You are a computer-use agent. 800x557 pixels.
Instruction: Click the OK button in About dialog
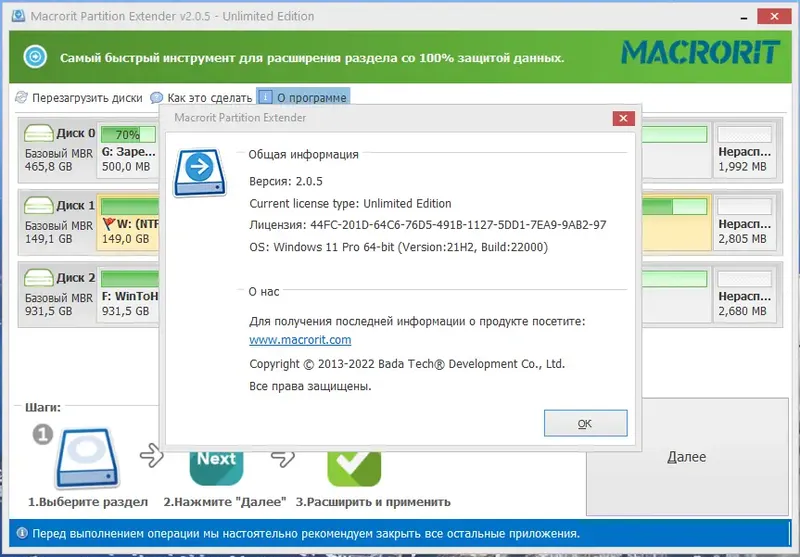585,423
